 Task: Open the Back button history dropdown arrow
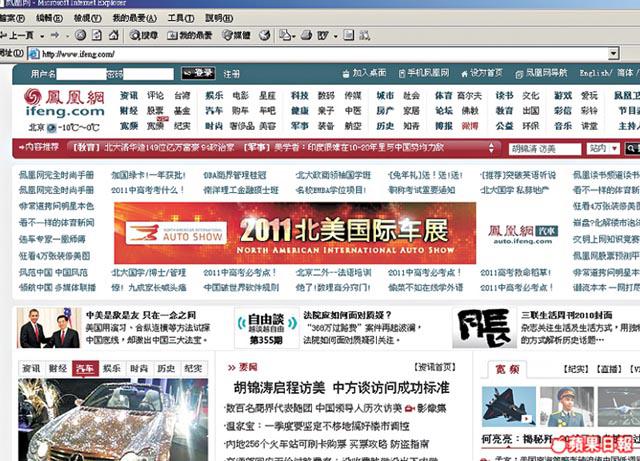click(42, 36)
